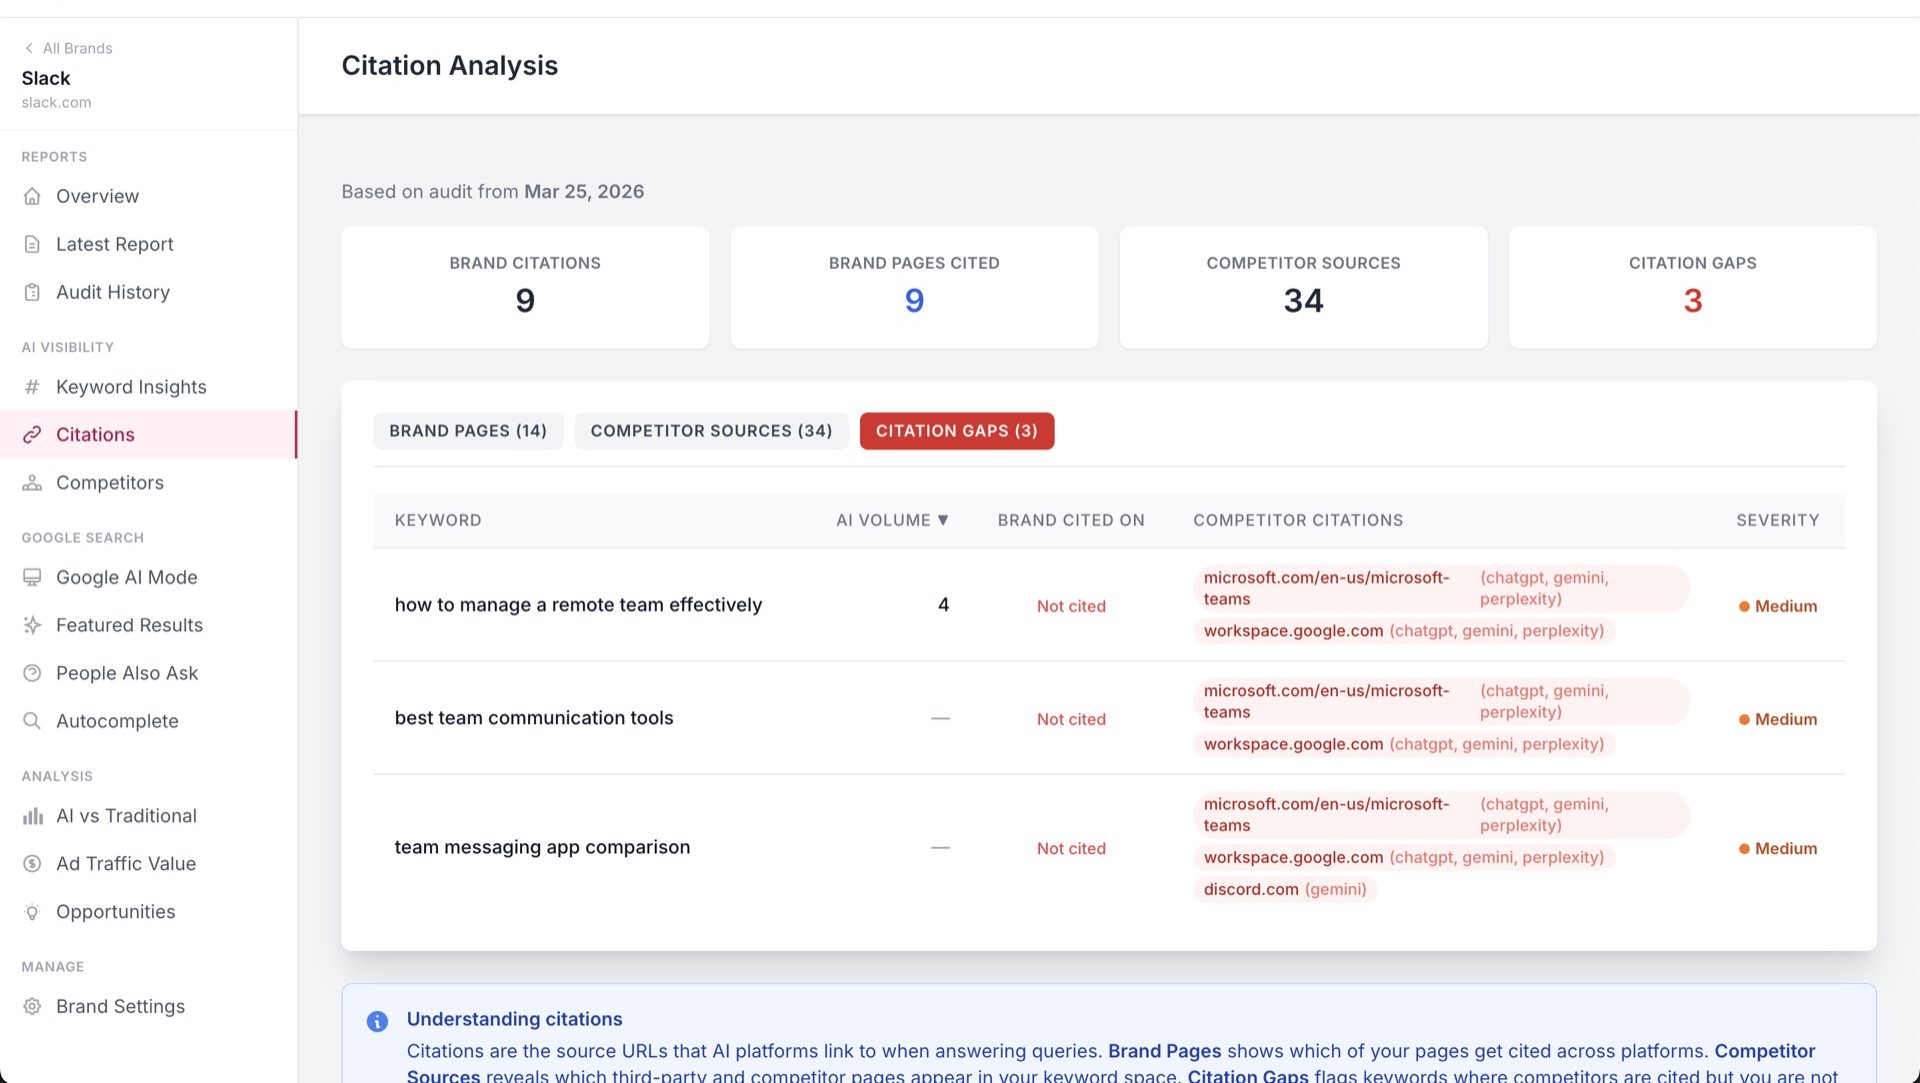Click the Overview home icon
The height and width of the screenshot is (1083, 1920).
click(32, 196)
